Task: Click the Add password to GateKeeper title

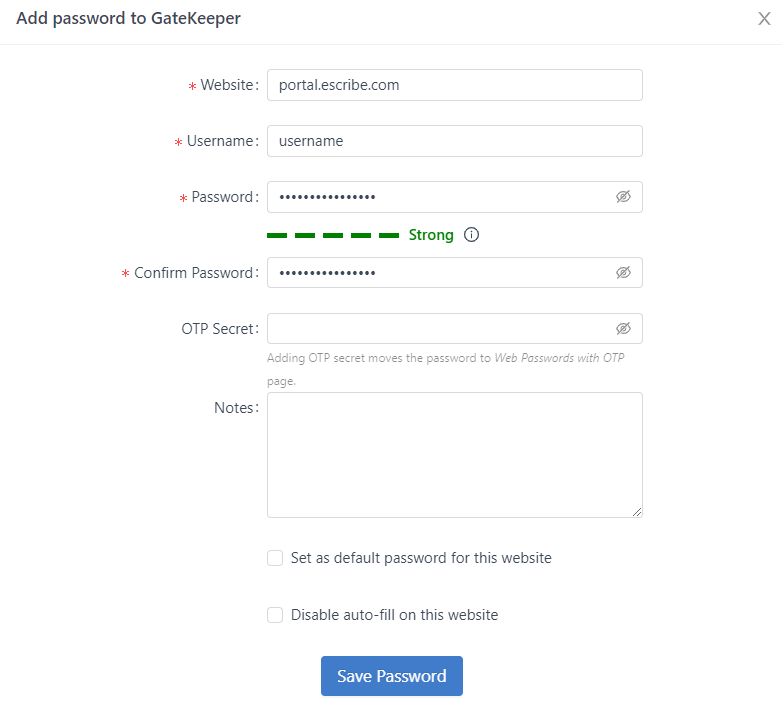Action: (128, 18)
